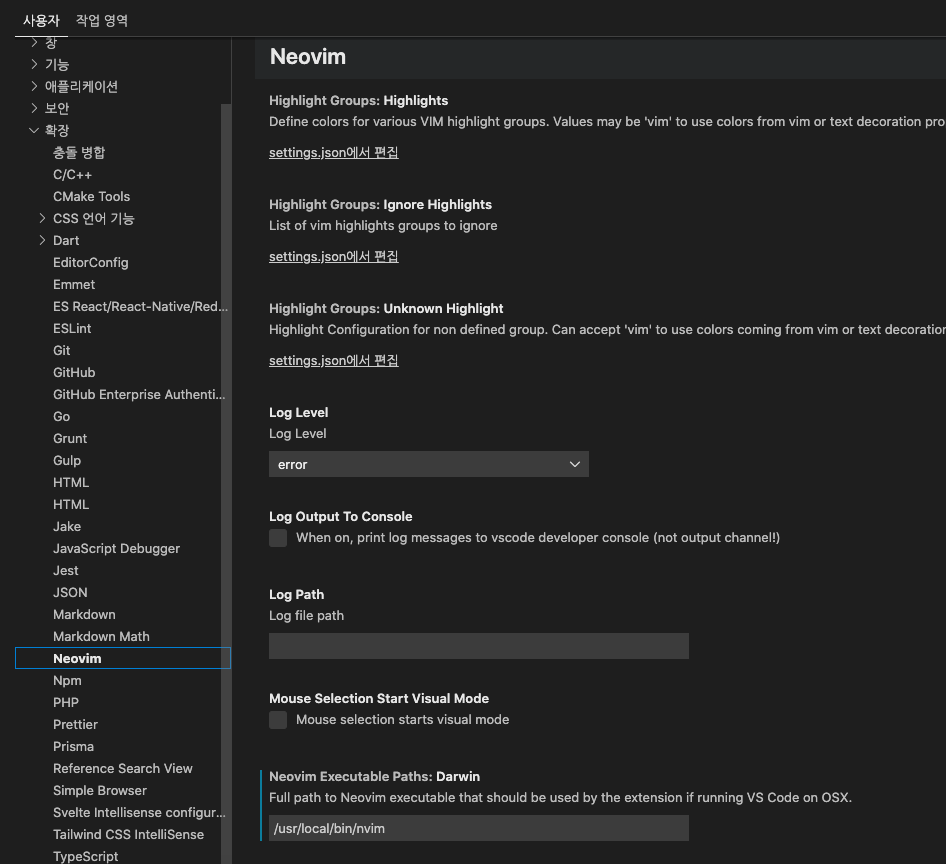Expand the Dart extension subtree
The image size is (946, 864).
click(42, 240)
